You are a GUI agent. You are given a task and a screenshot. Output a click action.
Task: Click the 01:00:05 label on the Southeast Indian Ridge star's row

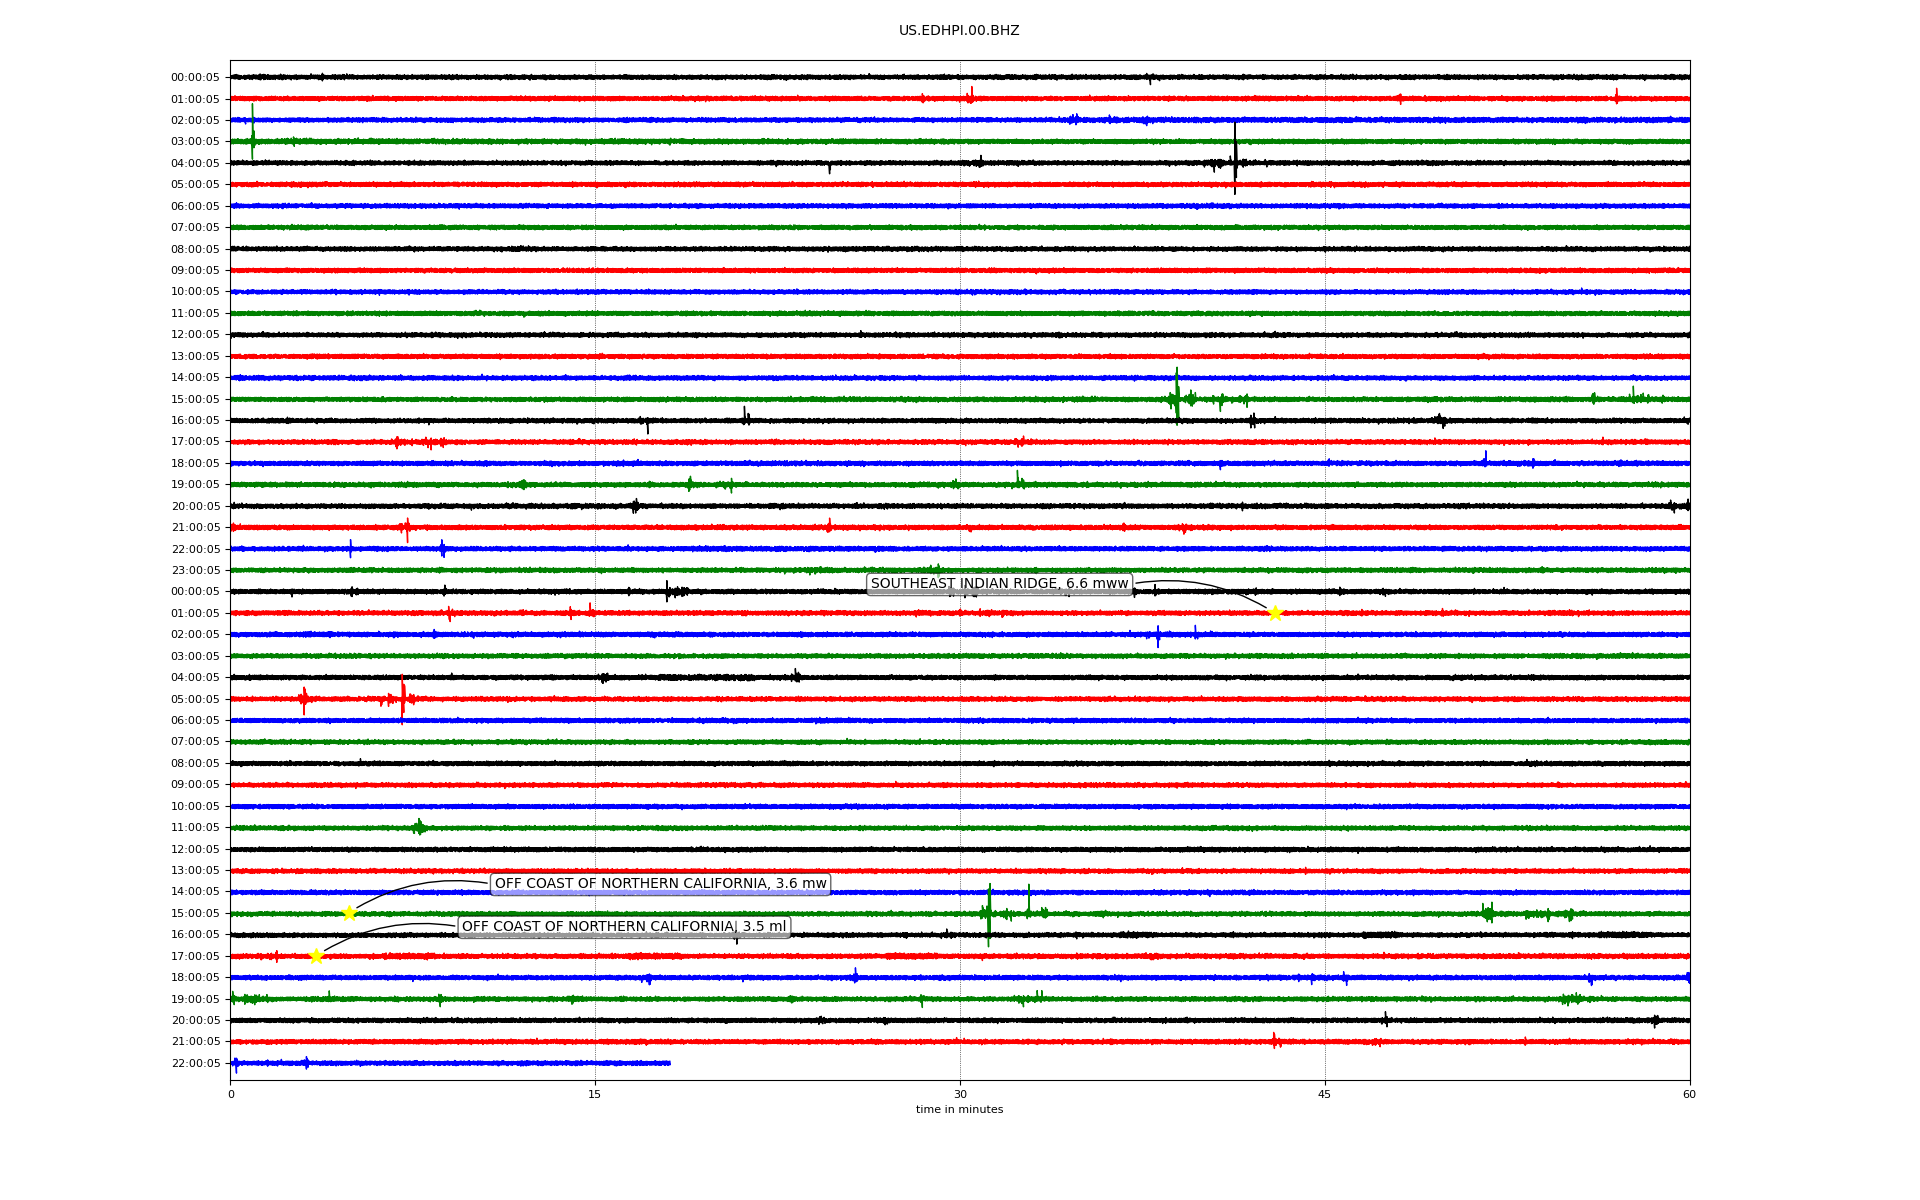click(x=195, y=614)
